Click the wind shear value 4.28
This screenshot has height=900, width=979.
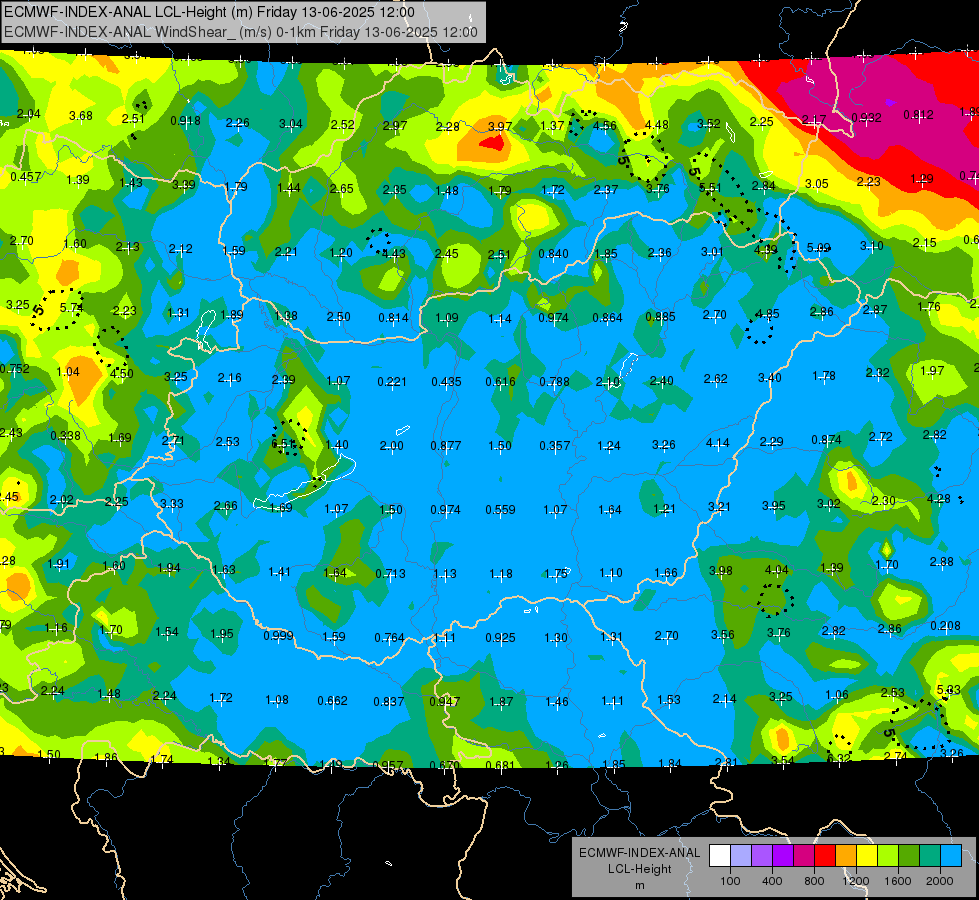point(938,498)
